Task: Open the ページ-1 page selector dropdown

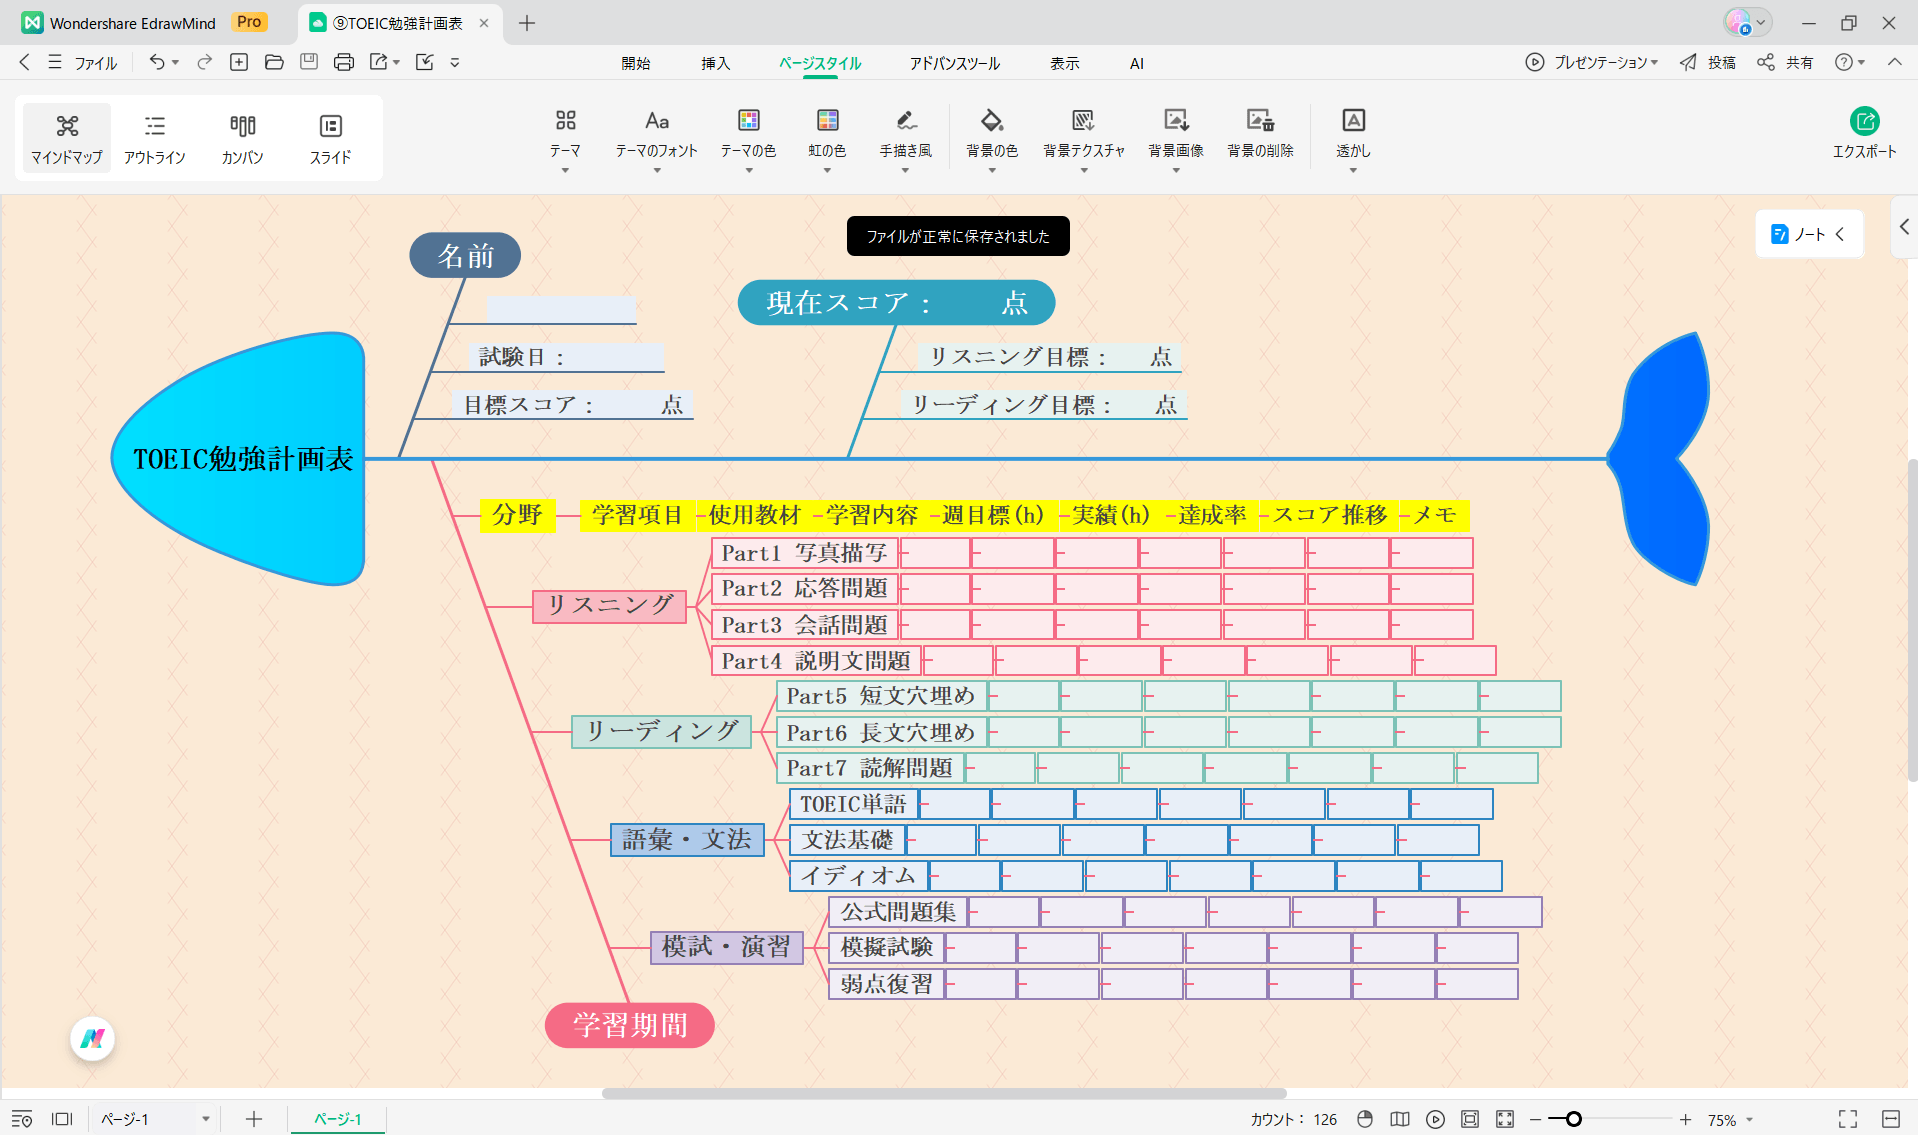Action: pyautogui.click(x=206, y=1119)
